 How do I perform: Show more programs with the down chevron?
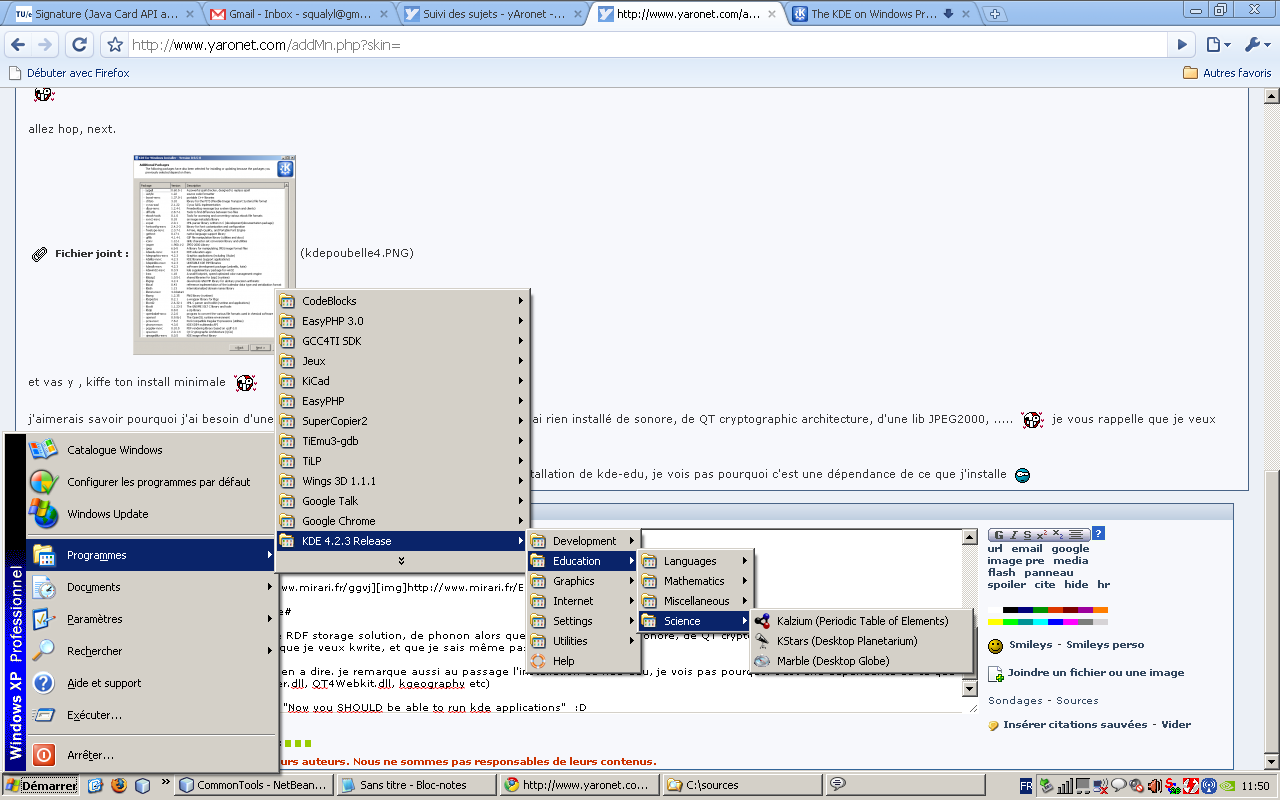pos(401,560)
